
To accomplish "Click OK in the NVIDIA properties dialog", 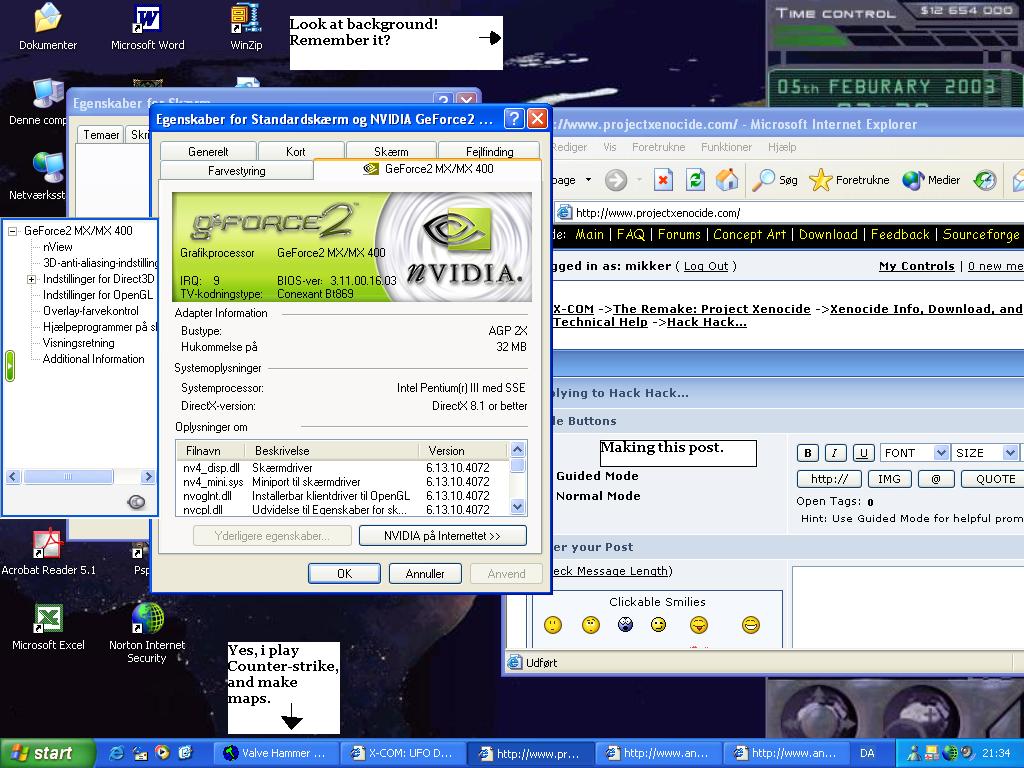I will 344,573.
